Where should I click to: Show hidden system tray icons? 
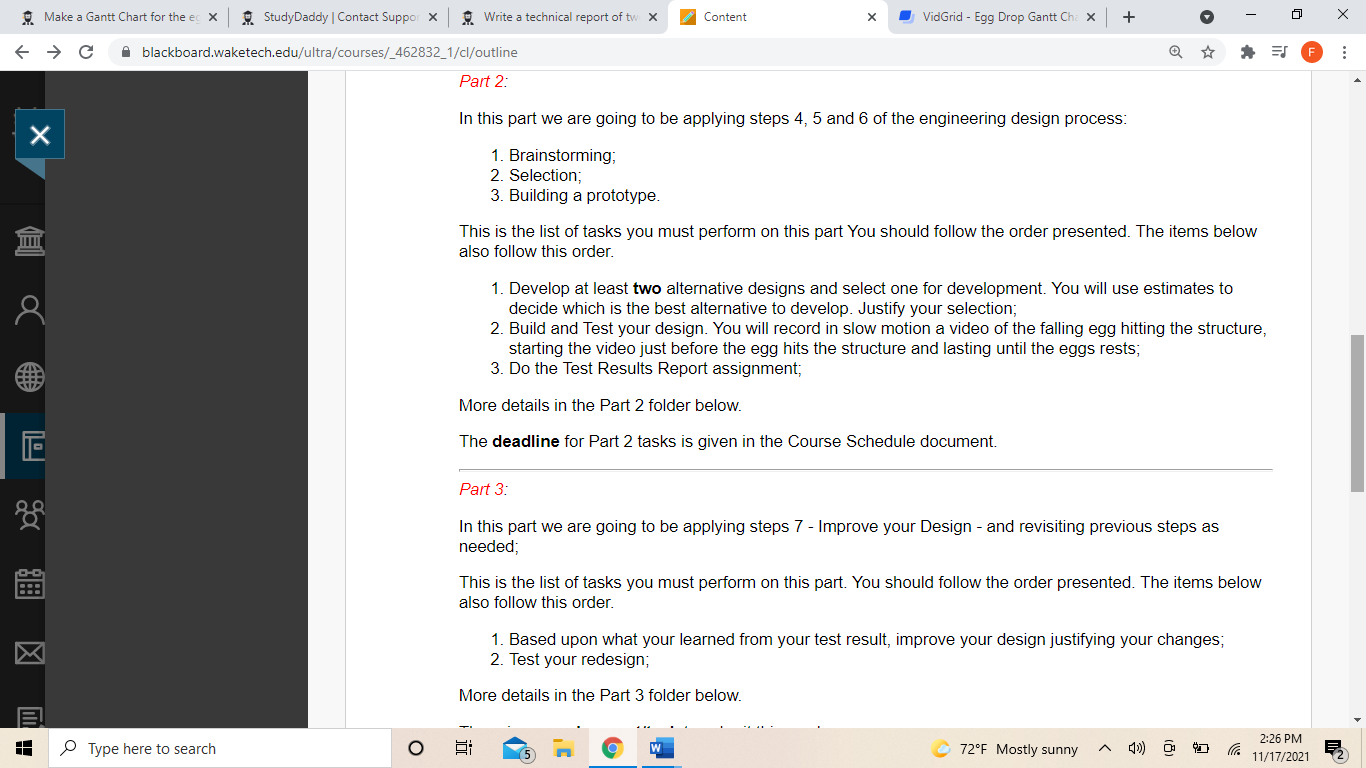click(x=1104, y=749)
